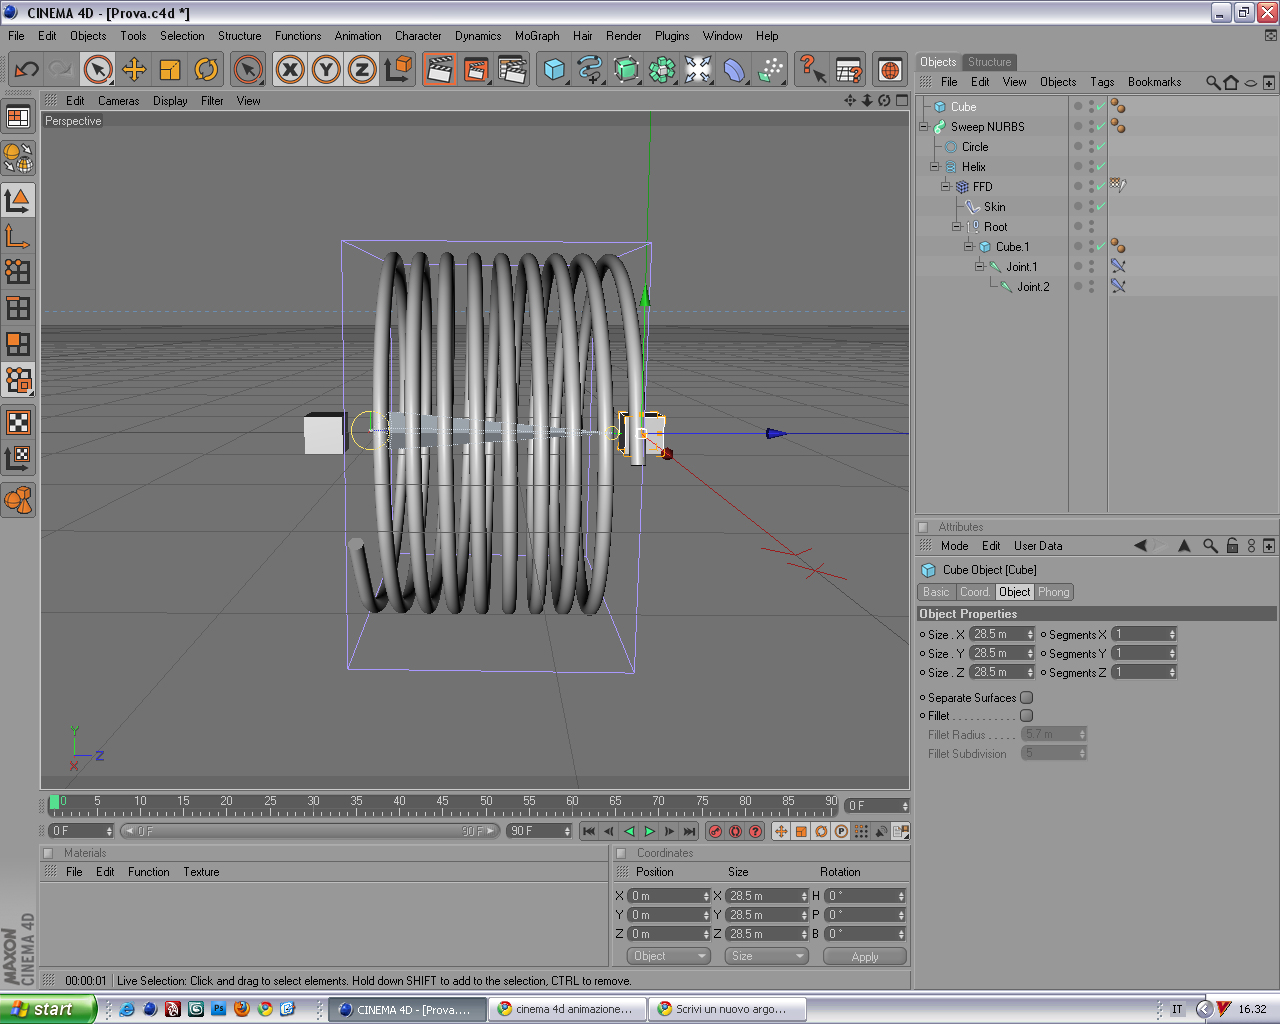The image size is (1280, 1024).
Task: Click the Apply button in Coordinates
Action: (x=864, y=956)
